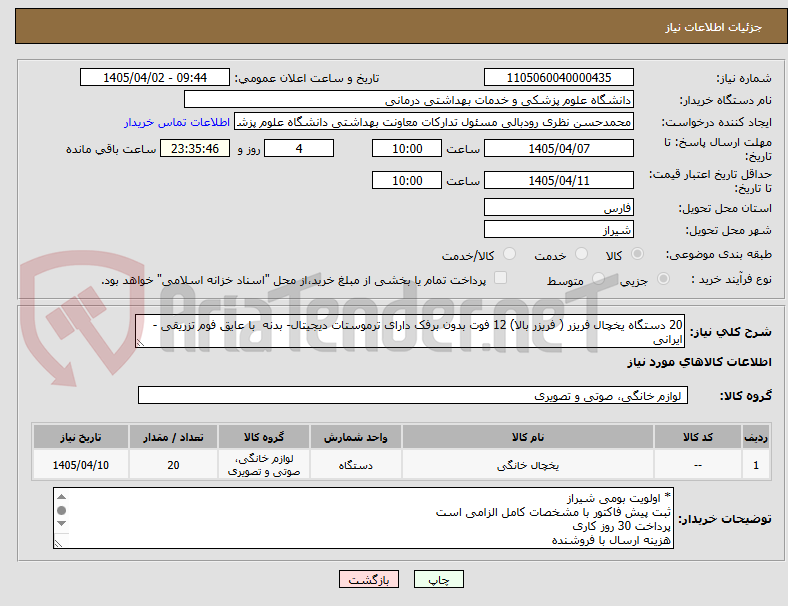Select the کالا/خدمت radio button
The height and width of the screenshot is (606, 788).
(x=509, y=254)
